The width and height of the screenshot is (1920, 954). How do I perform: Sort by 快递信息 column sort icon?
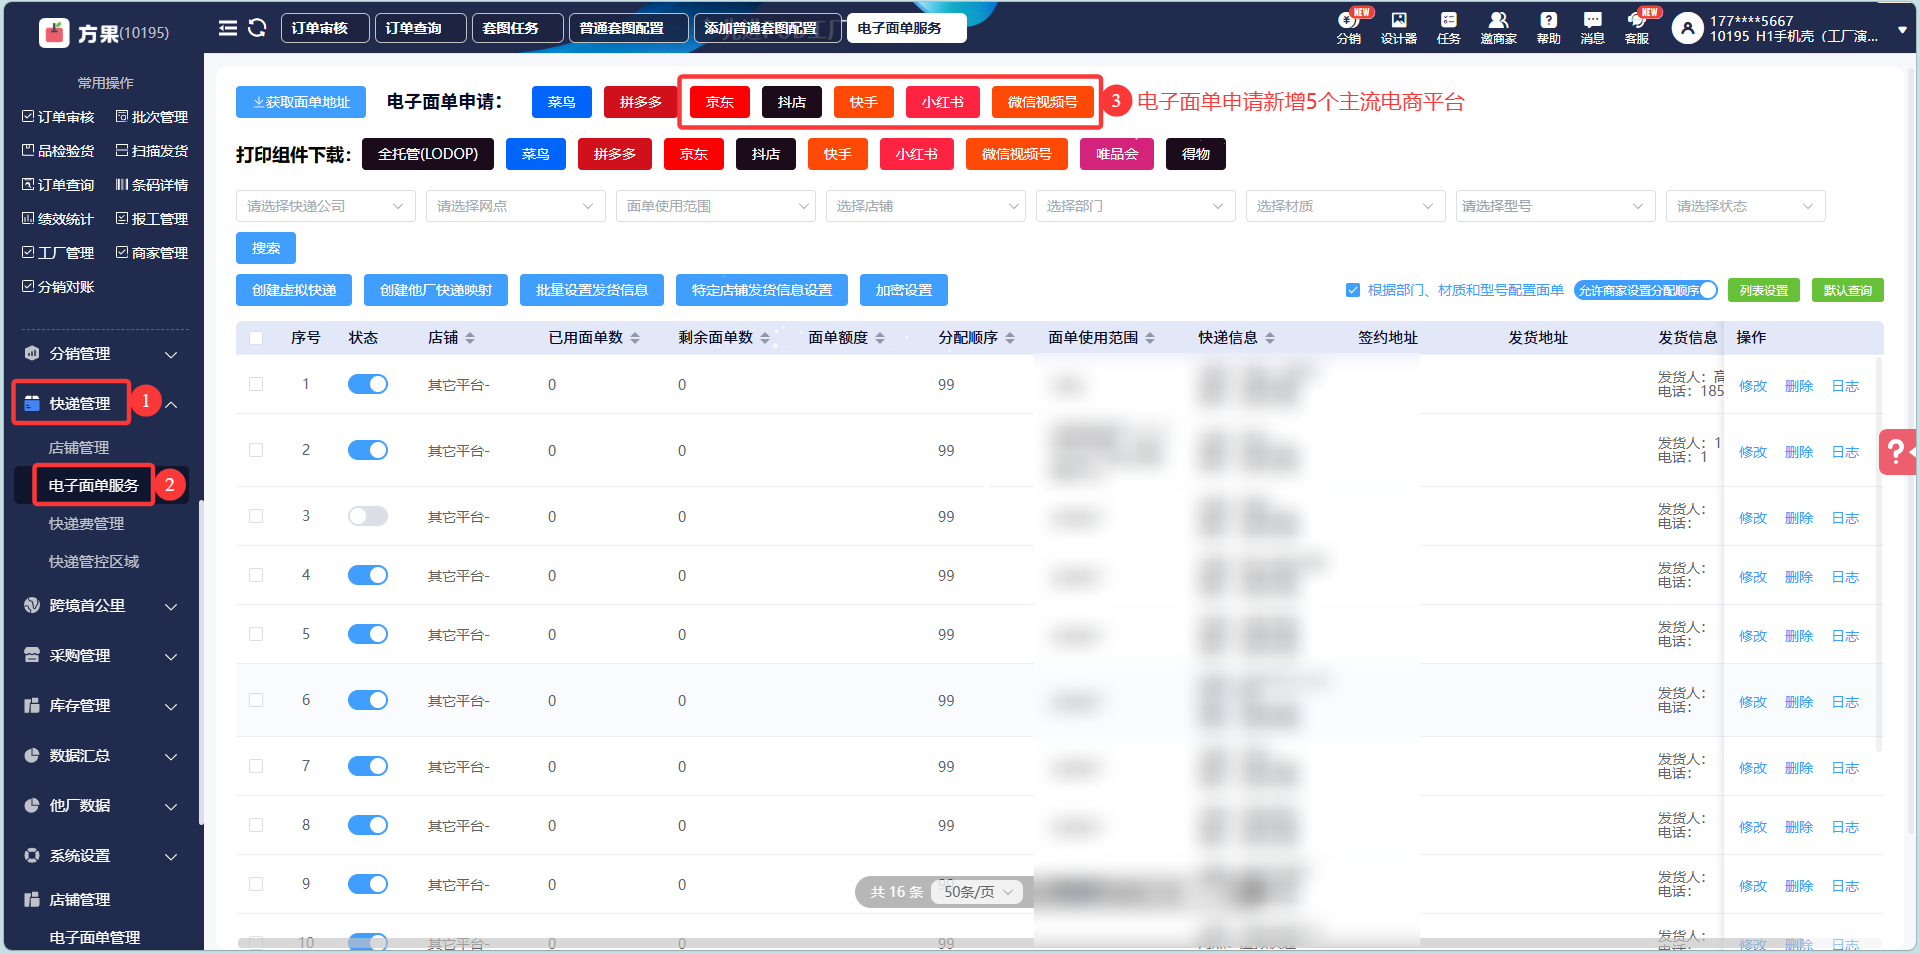coord(1270,338)
